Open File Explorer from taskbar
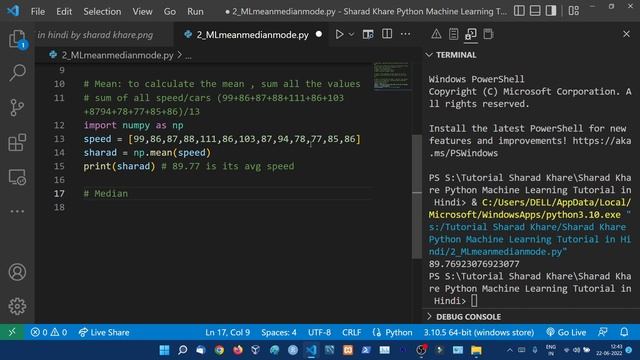 coord(476,350)
